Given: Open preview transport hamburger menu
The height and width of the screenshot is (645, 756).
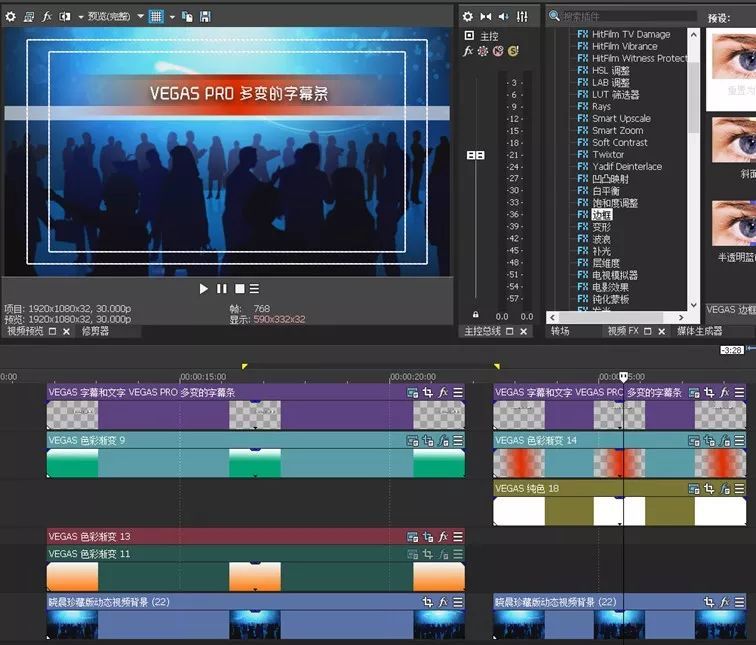Looking at the screenshot, I should coord(254,289).
